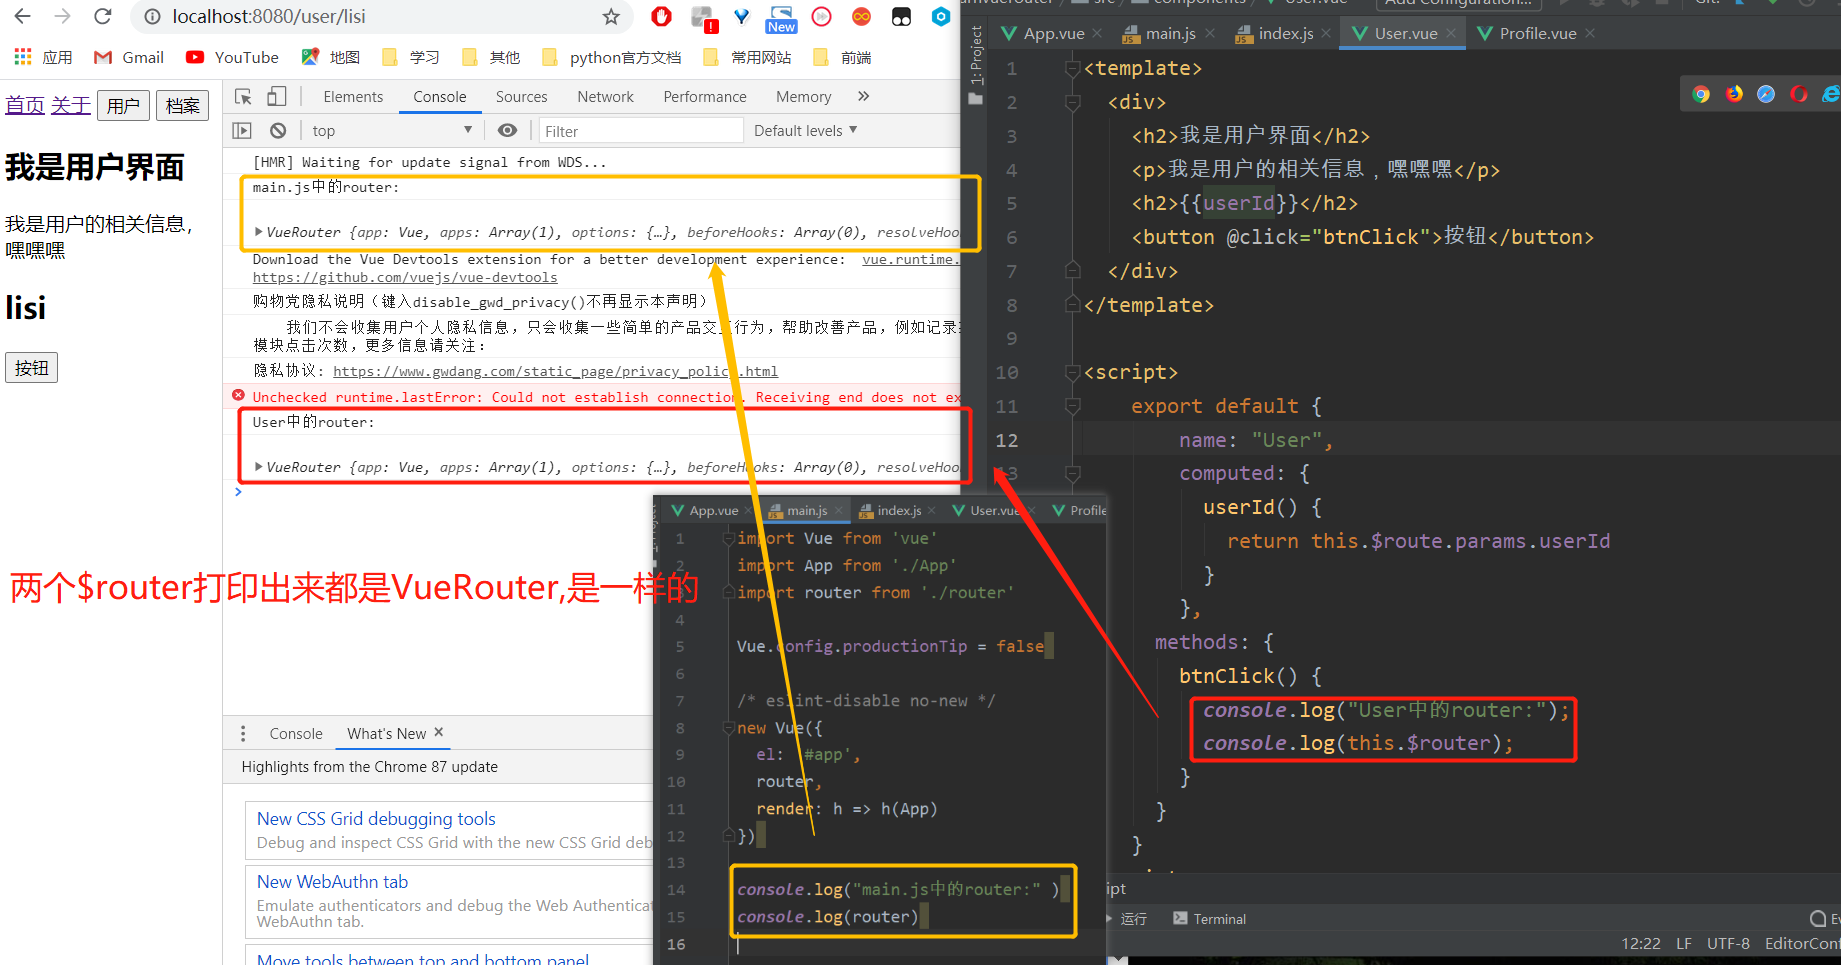Open the New WebAuthn tab link
Screen dimensions: 1841x965
332,881
